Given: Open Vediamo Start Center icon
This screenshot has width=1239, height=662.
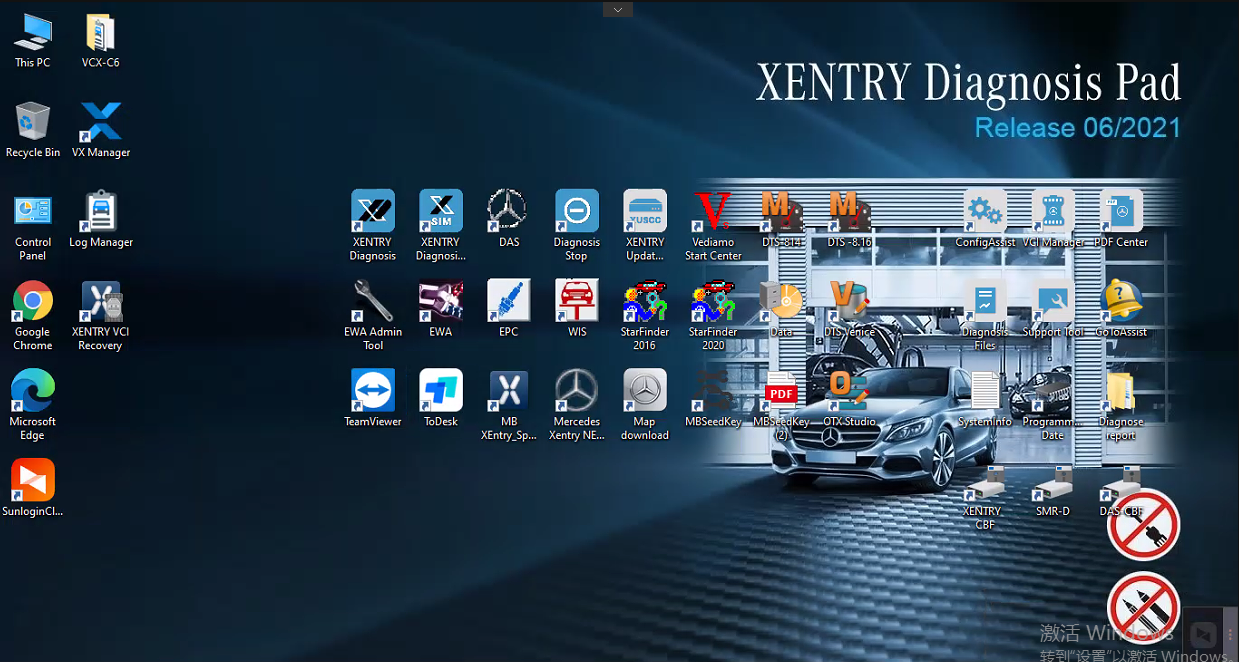Looking at the screenshot, I should click(x=713, y=212).
